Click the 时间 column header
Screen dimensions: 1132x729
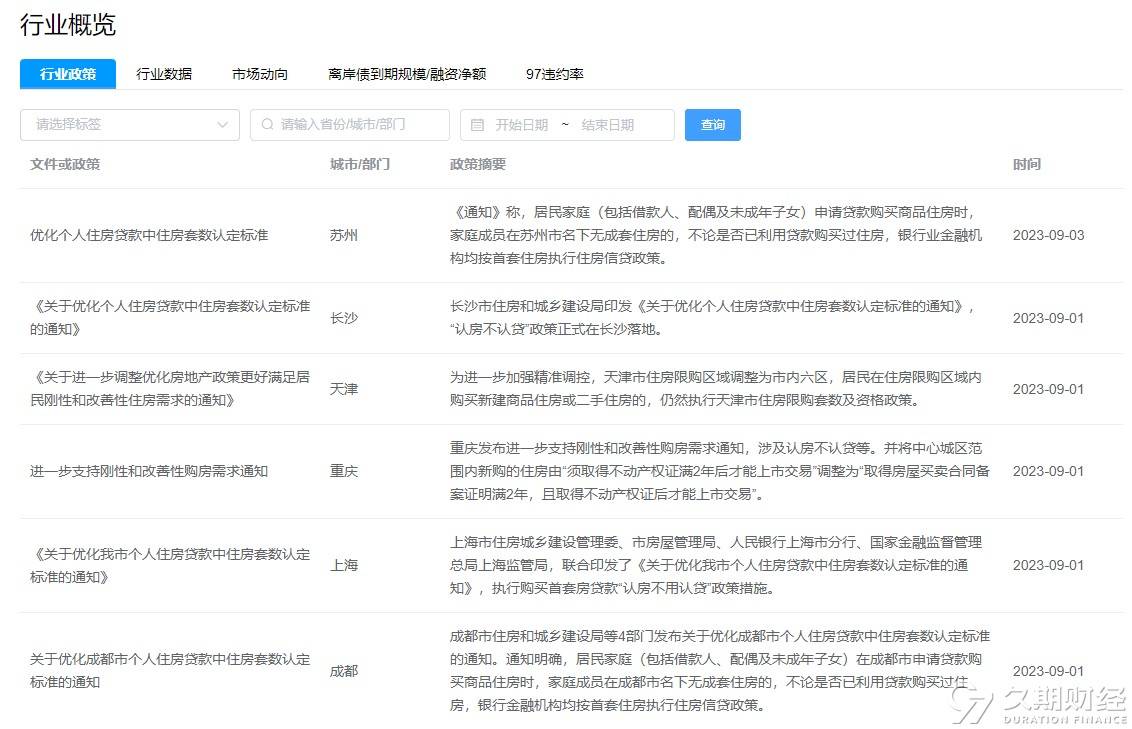pos(1026,164)
